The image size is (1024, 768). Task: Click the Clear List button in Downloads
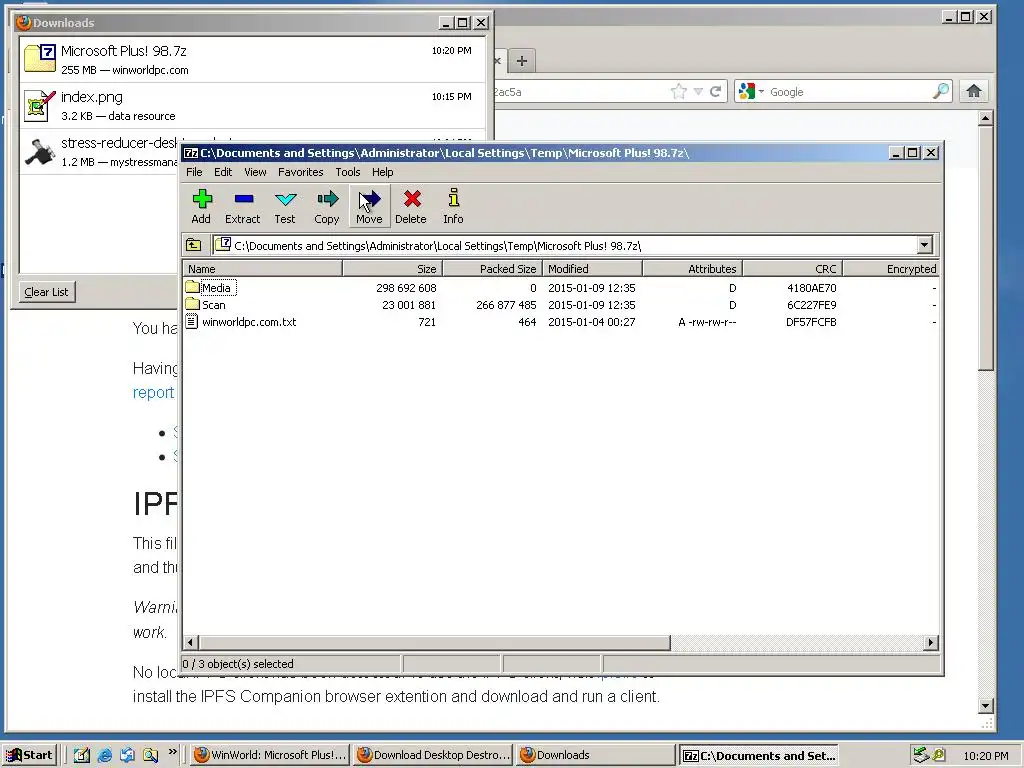pyautogui.click(x=46, y=292)
